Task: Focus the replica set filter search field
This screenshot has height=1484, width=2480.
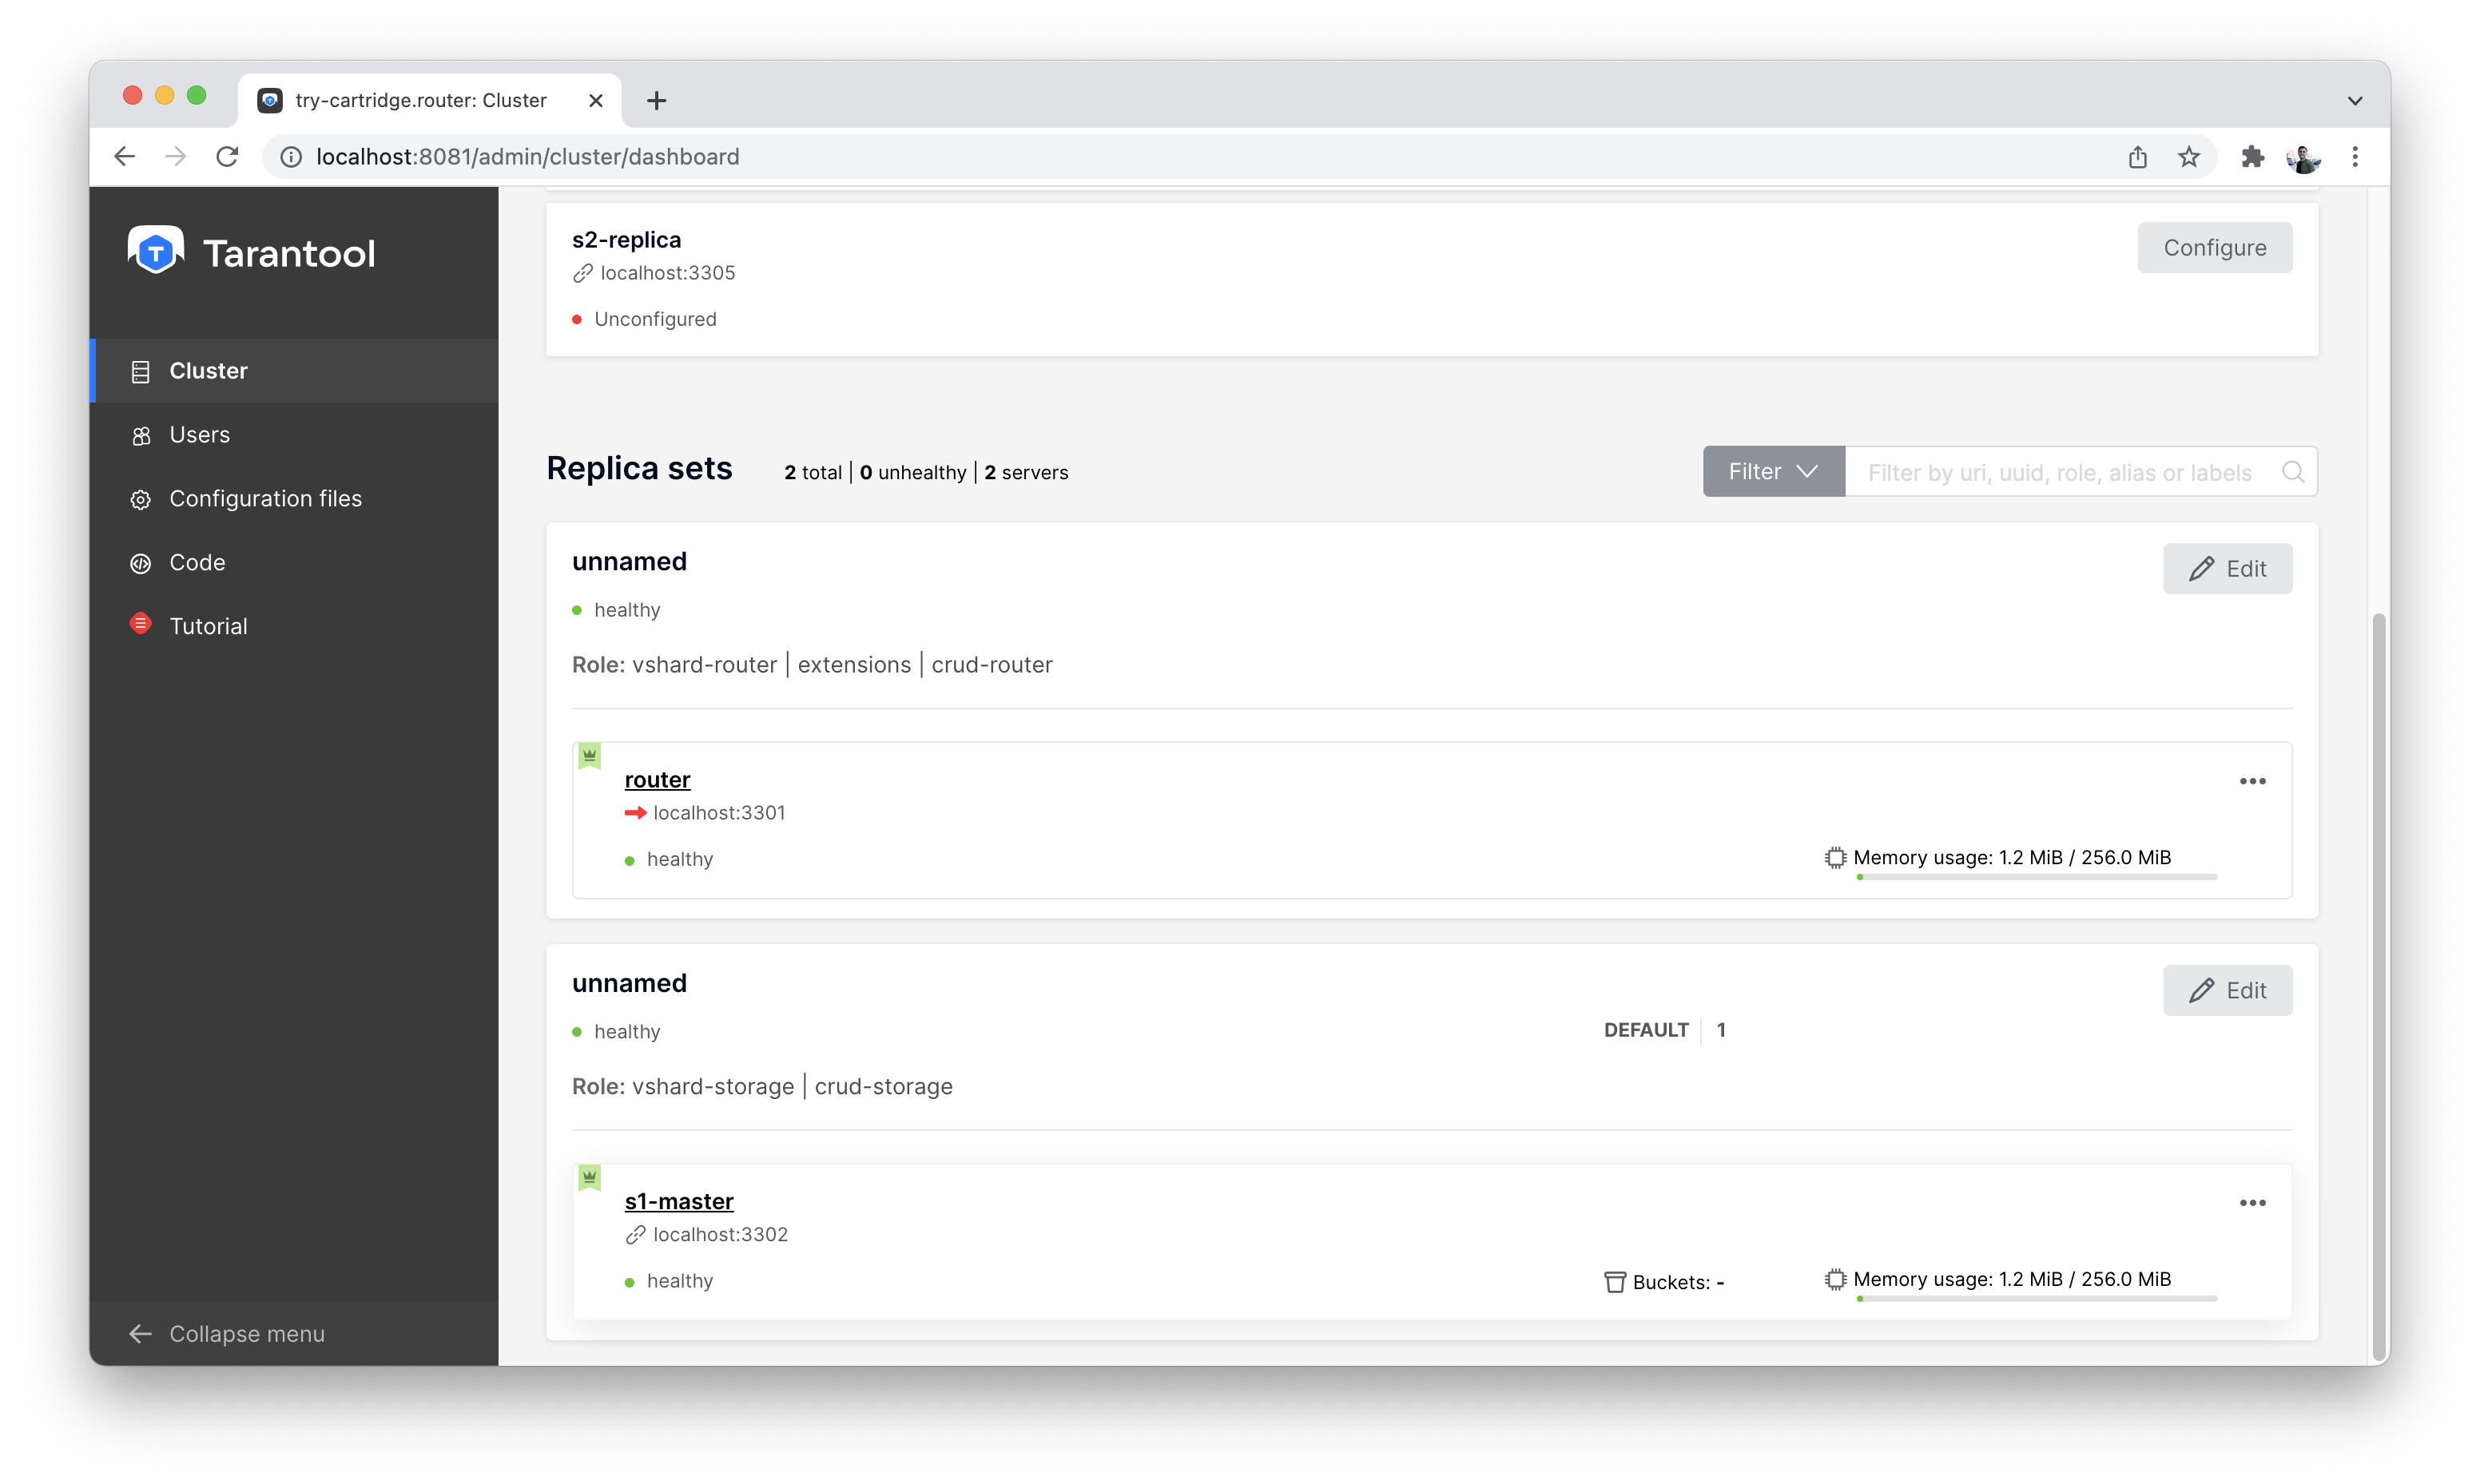Action: (x=2080, y=472)
